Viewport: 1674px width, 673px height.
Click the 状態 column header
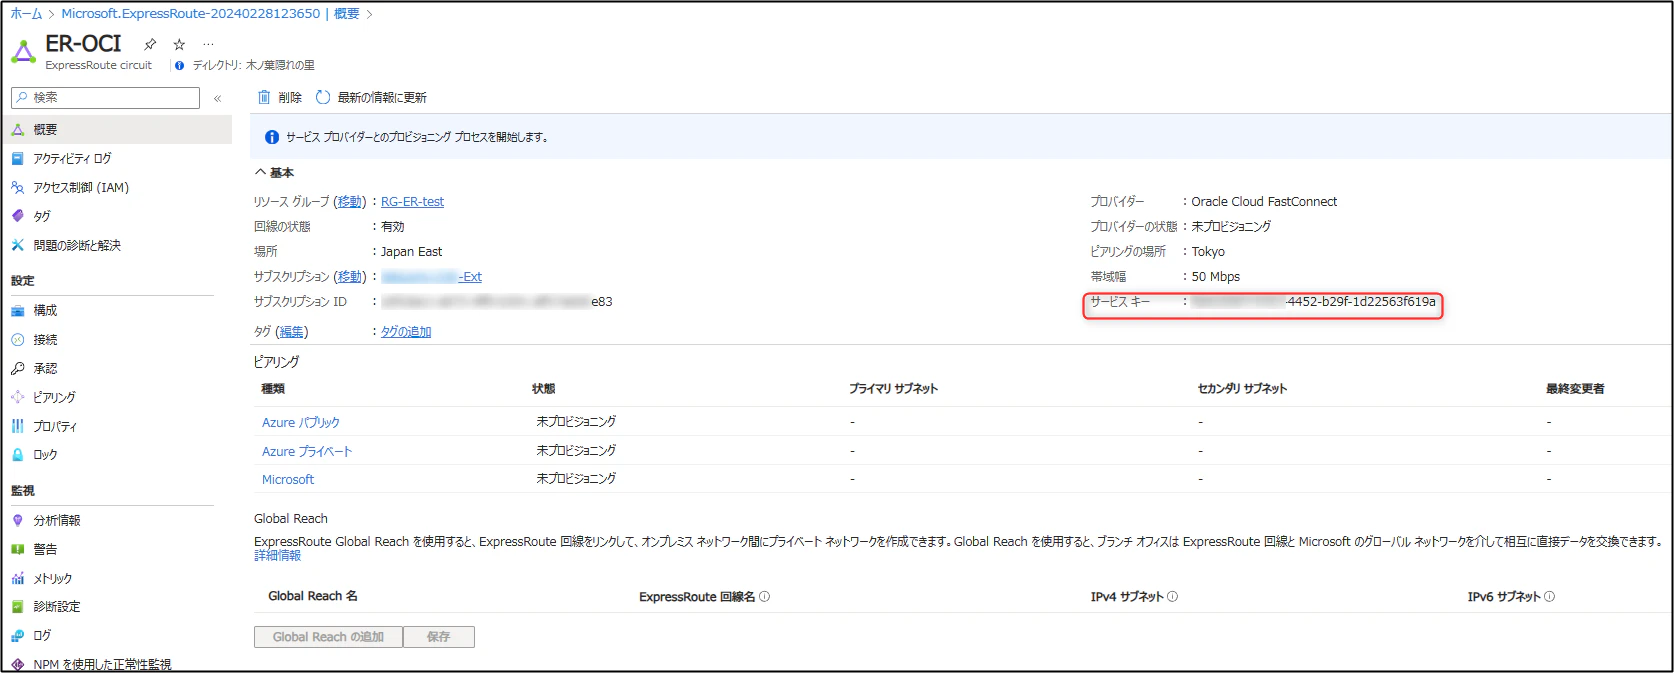point(544,389)
